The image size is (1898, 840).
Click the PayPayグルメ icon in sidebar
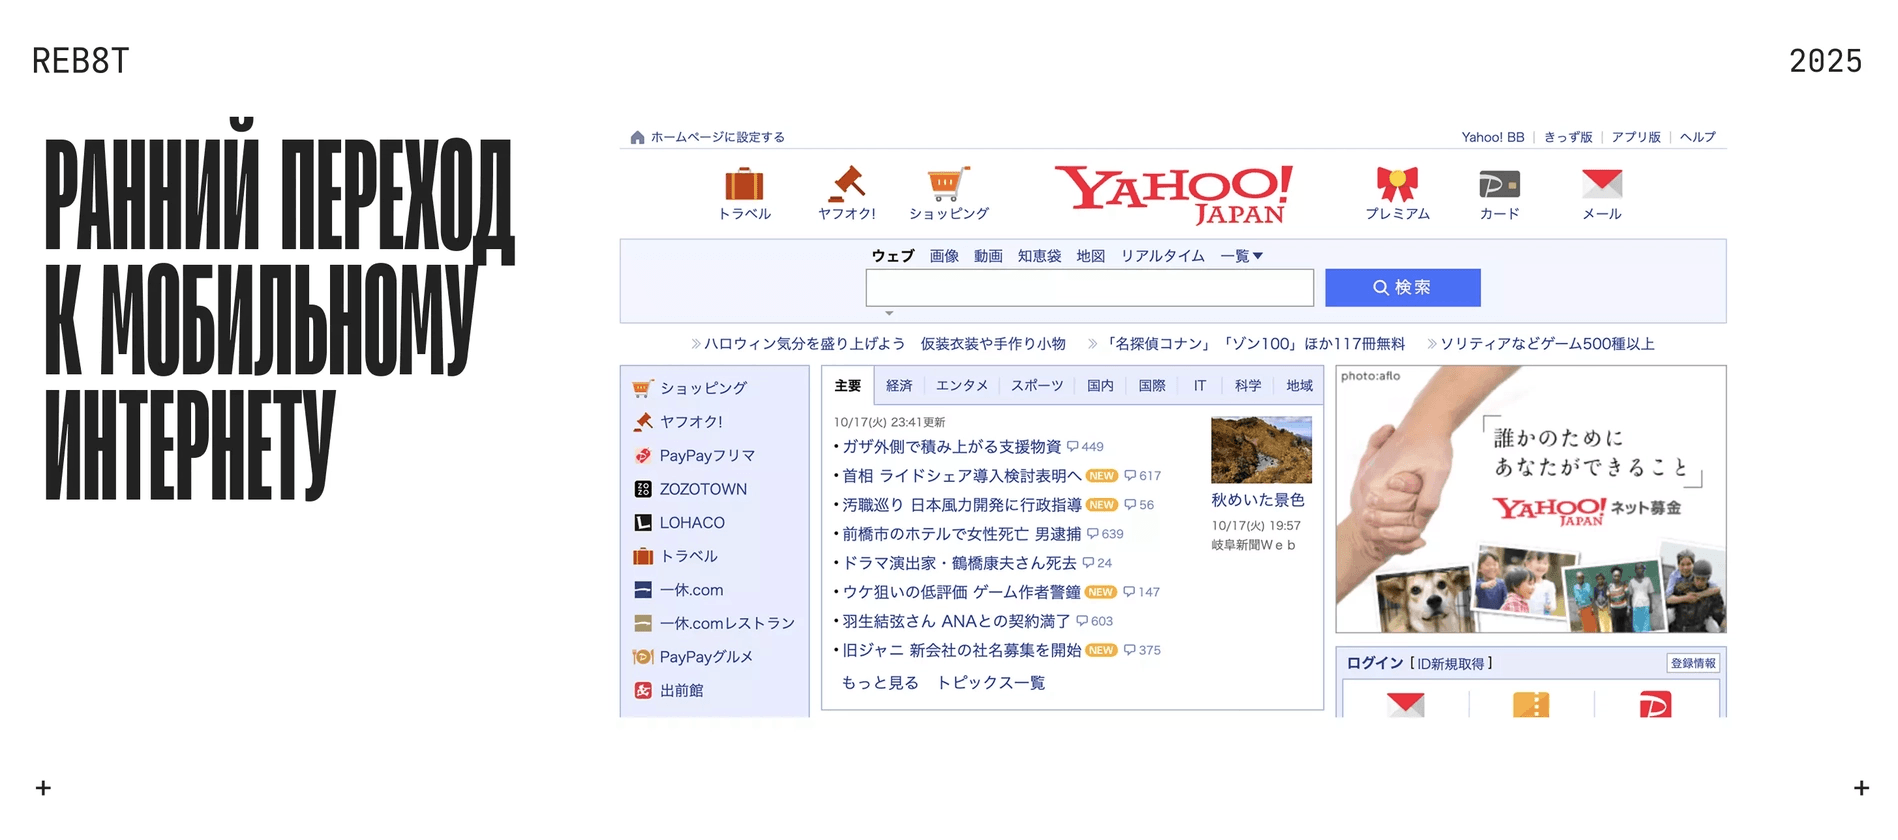(643, 657)
